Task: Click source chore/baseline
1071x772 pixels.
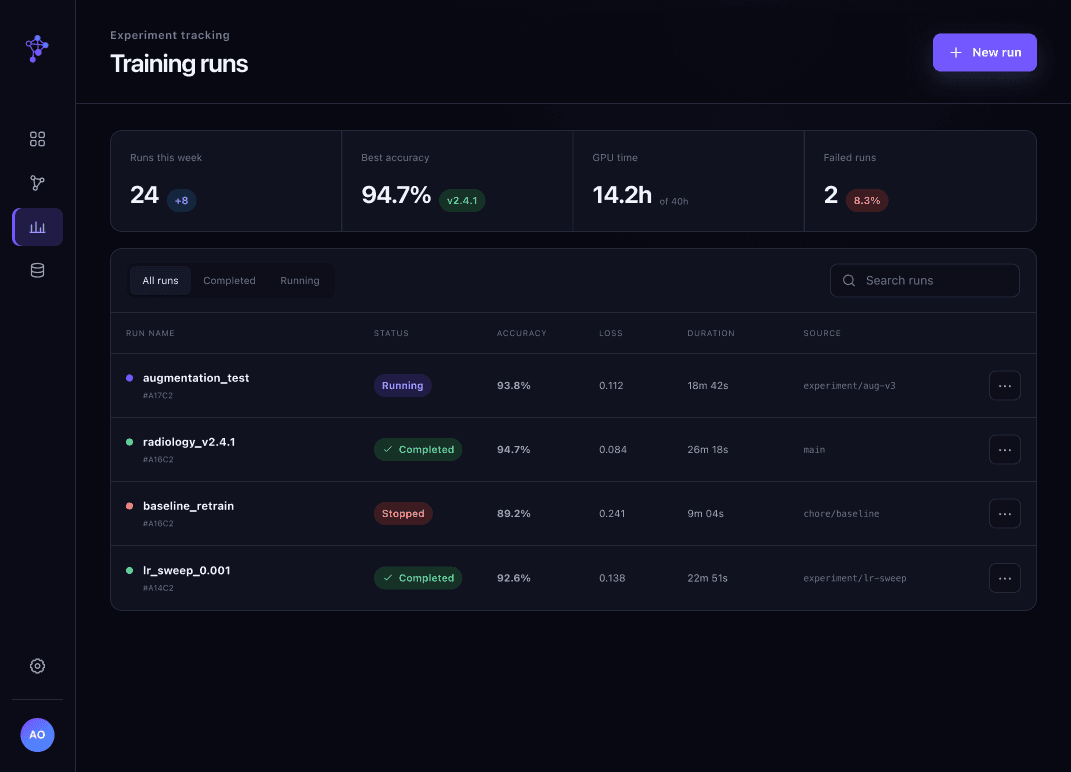Action: (841, 514)
